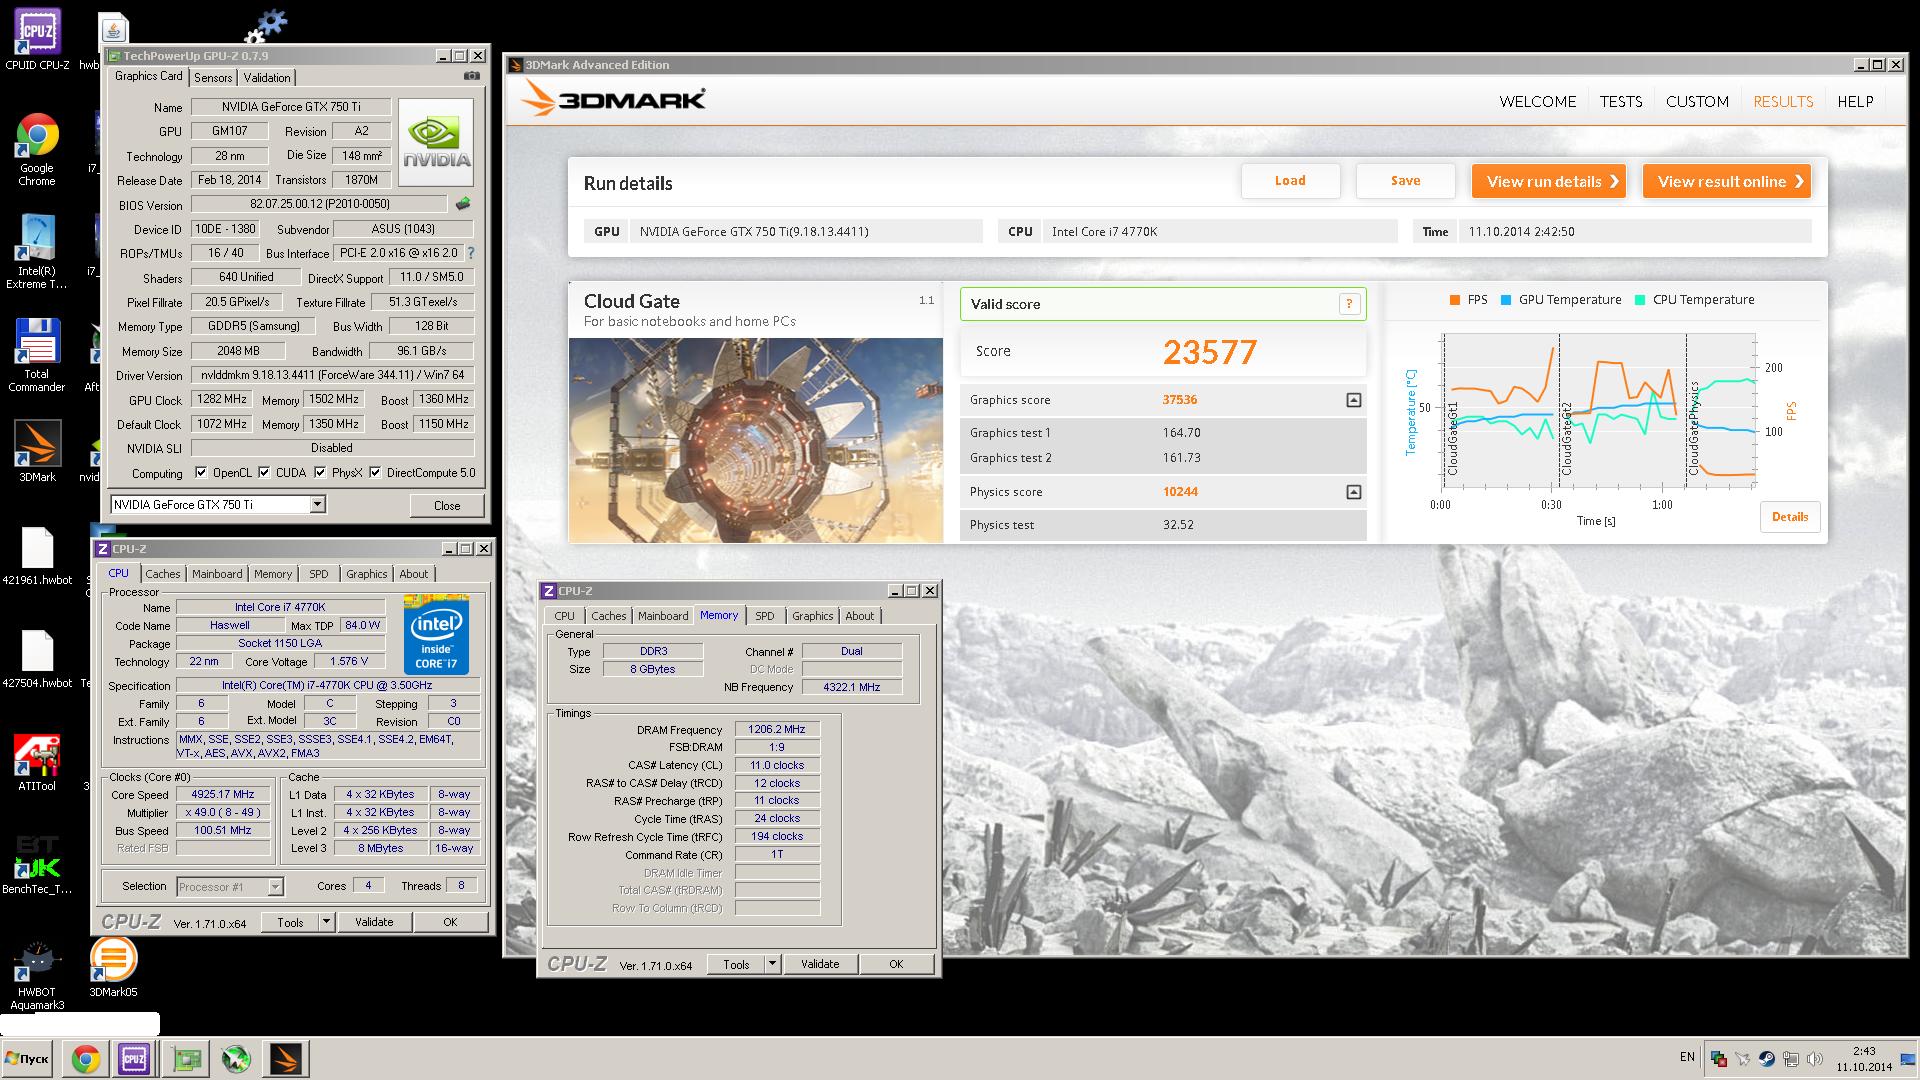Click Tools button in CPU-Z CPU window
Screen dimensions: 1920x1080
pos(291,922)
